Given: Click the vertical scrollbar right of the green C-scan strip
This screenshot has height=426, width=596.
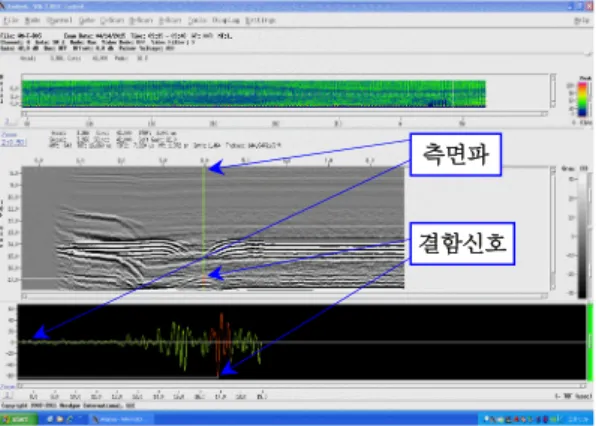Looking at the screenshot, I should click(x=553, y=90).
